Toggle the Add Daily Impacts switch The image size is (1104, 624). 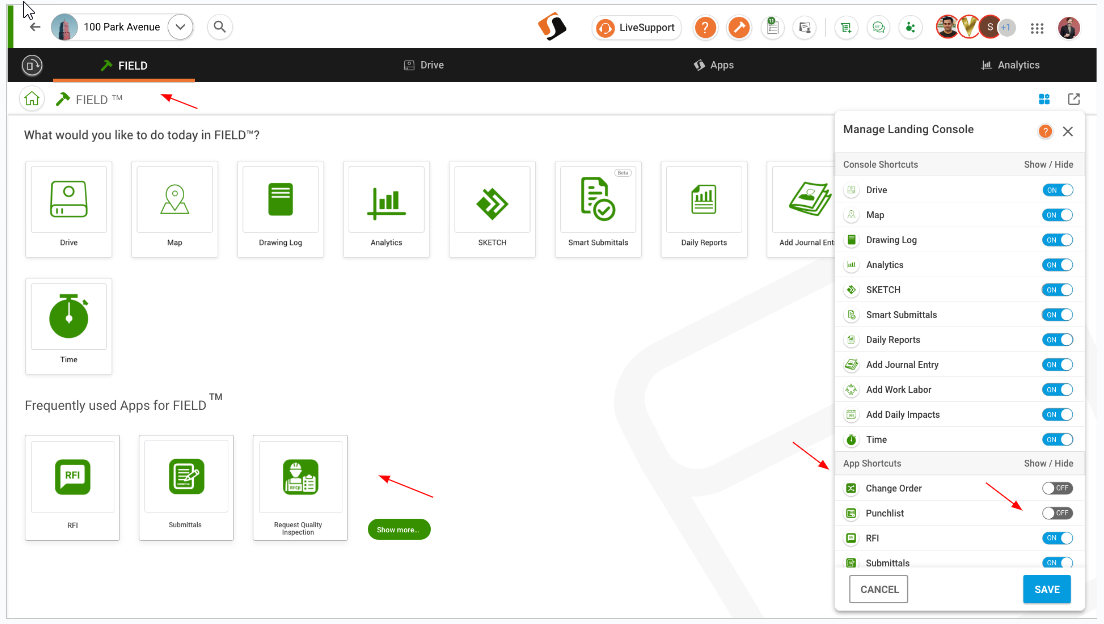click(1058, 415)
